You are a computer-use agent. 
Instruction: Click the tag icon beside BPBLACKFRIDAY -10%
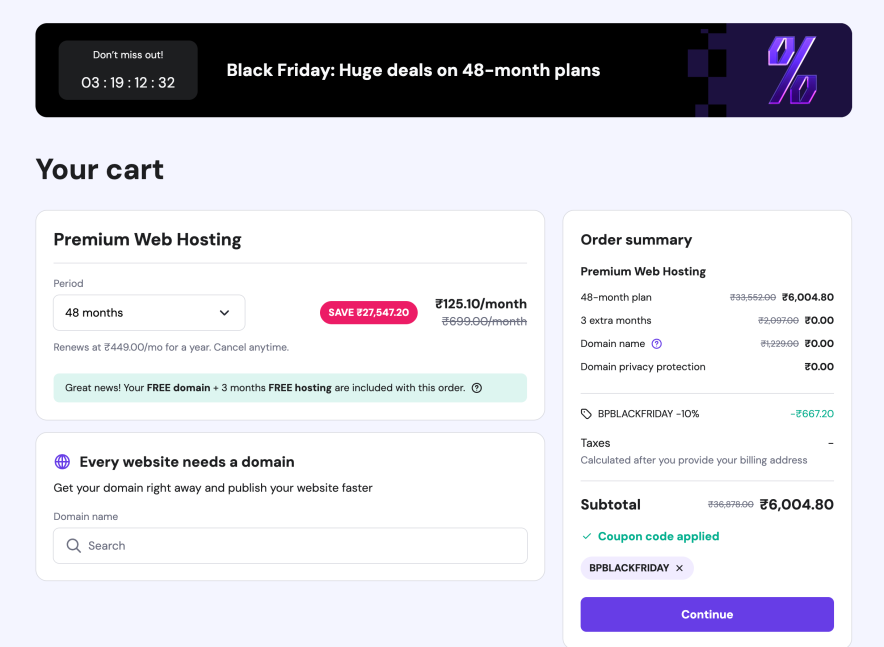(586, 414)
